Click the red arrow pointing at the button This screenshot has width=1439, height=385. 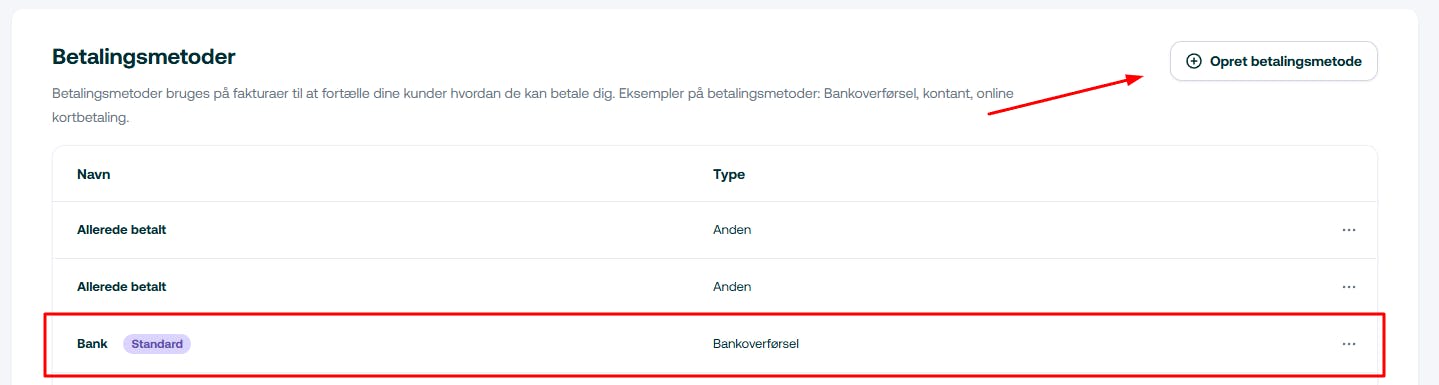1066,94
